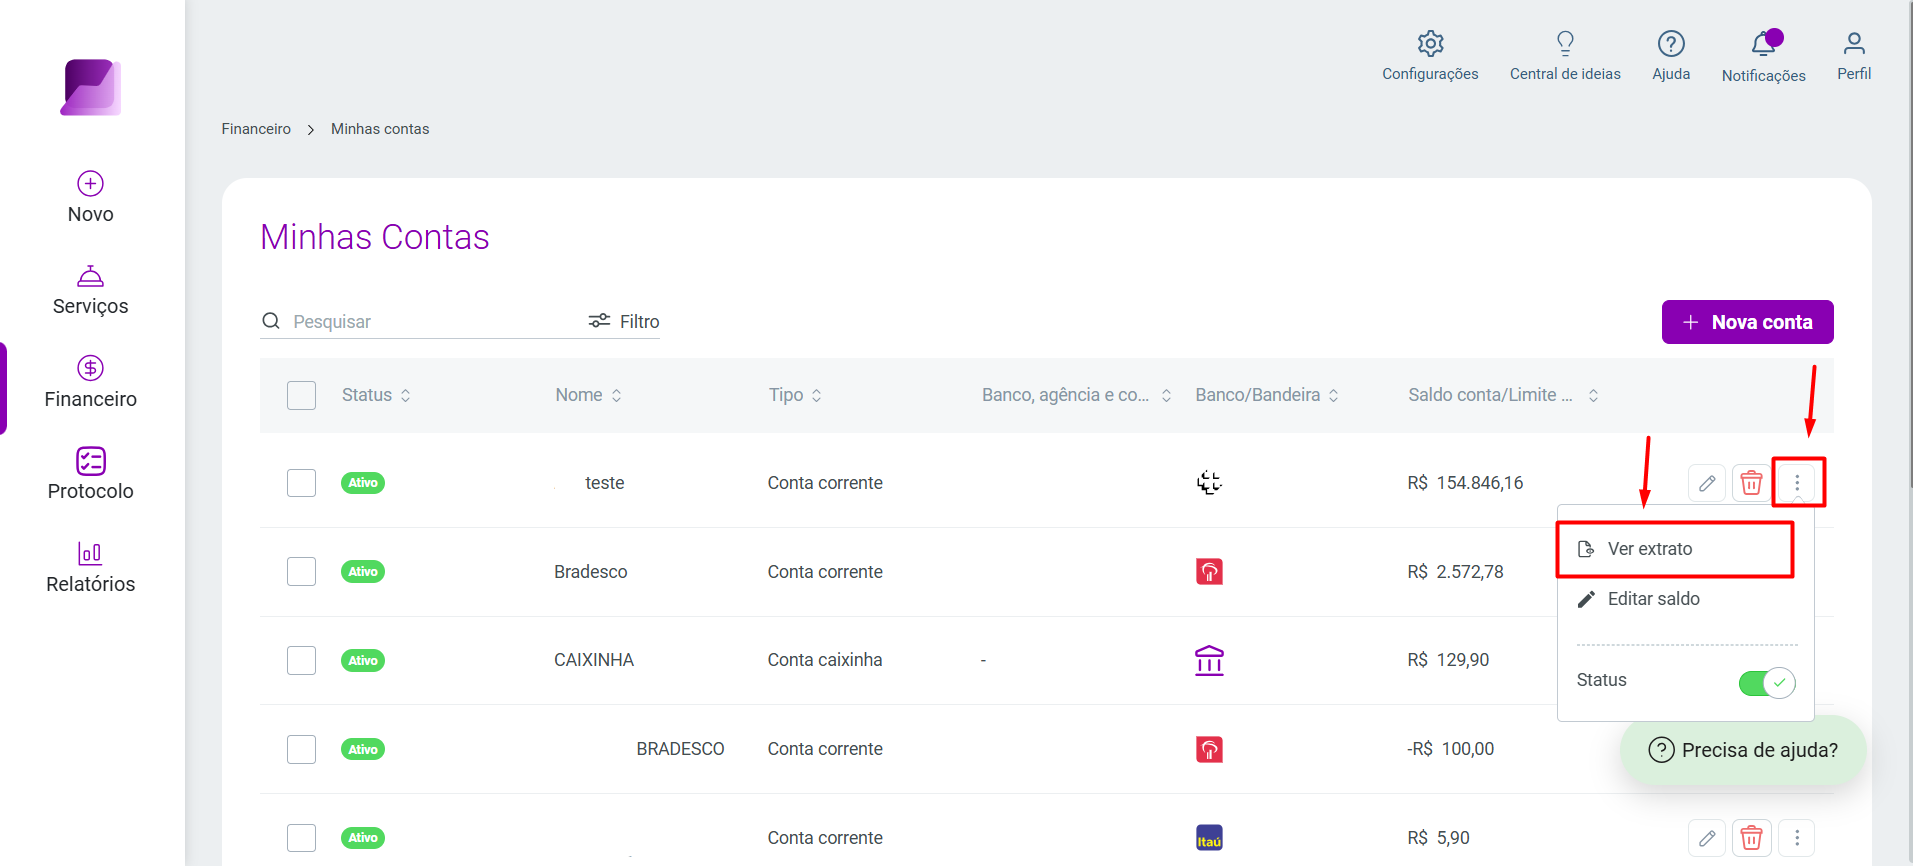Sort by Saldo conta/Limite column arrows
The width and height of the screenshot is (1913, 866).
click(1593, 395)
